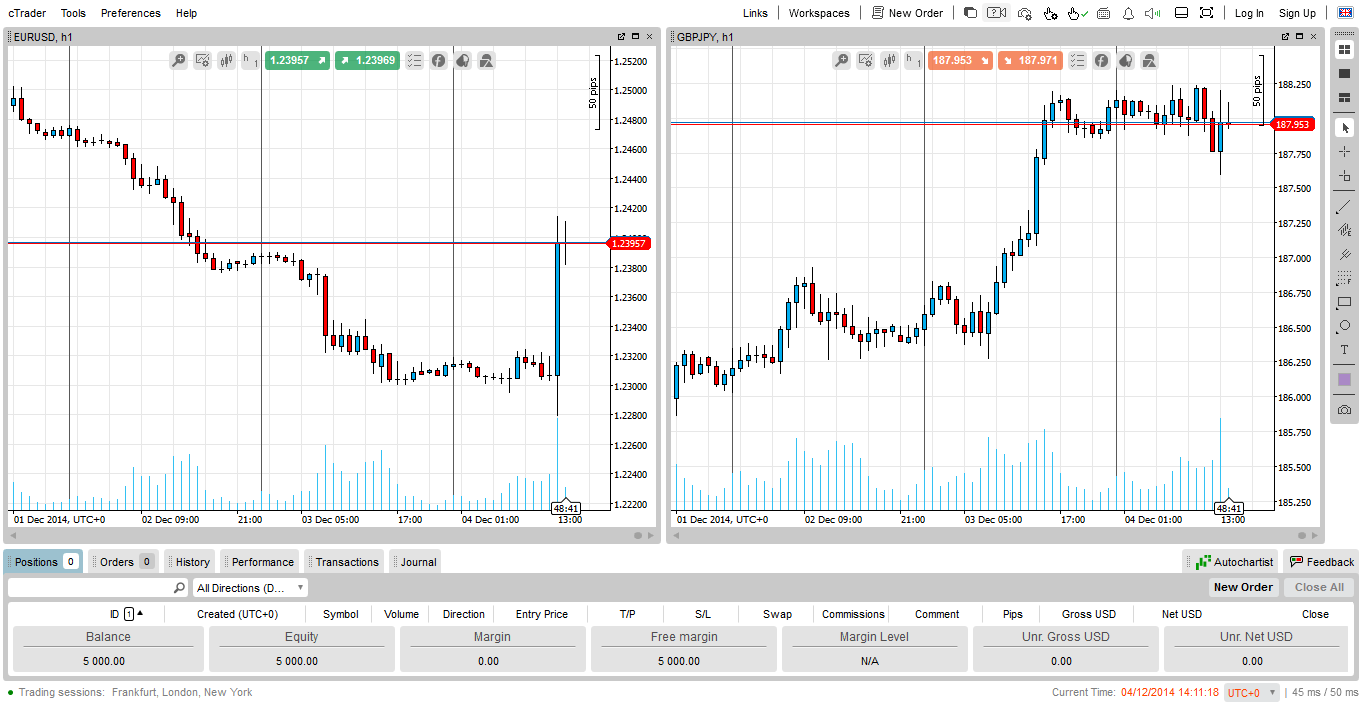
Task: Choose the text annotation tool
Action: 1344,350
